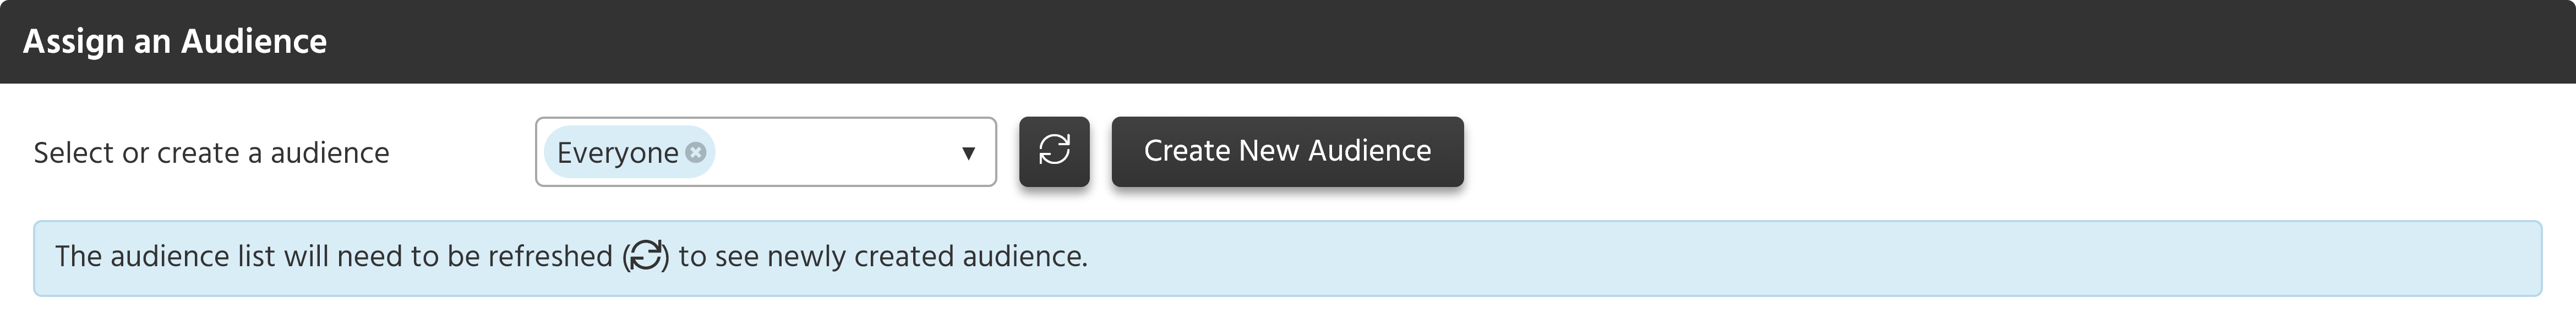Click the dark Assign an Audience title bar
This screenshot has height=330, width=2576.
(x=1288, y=41)
